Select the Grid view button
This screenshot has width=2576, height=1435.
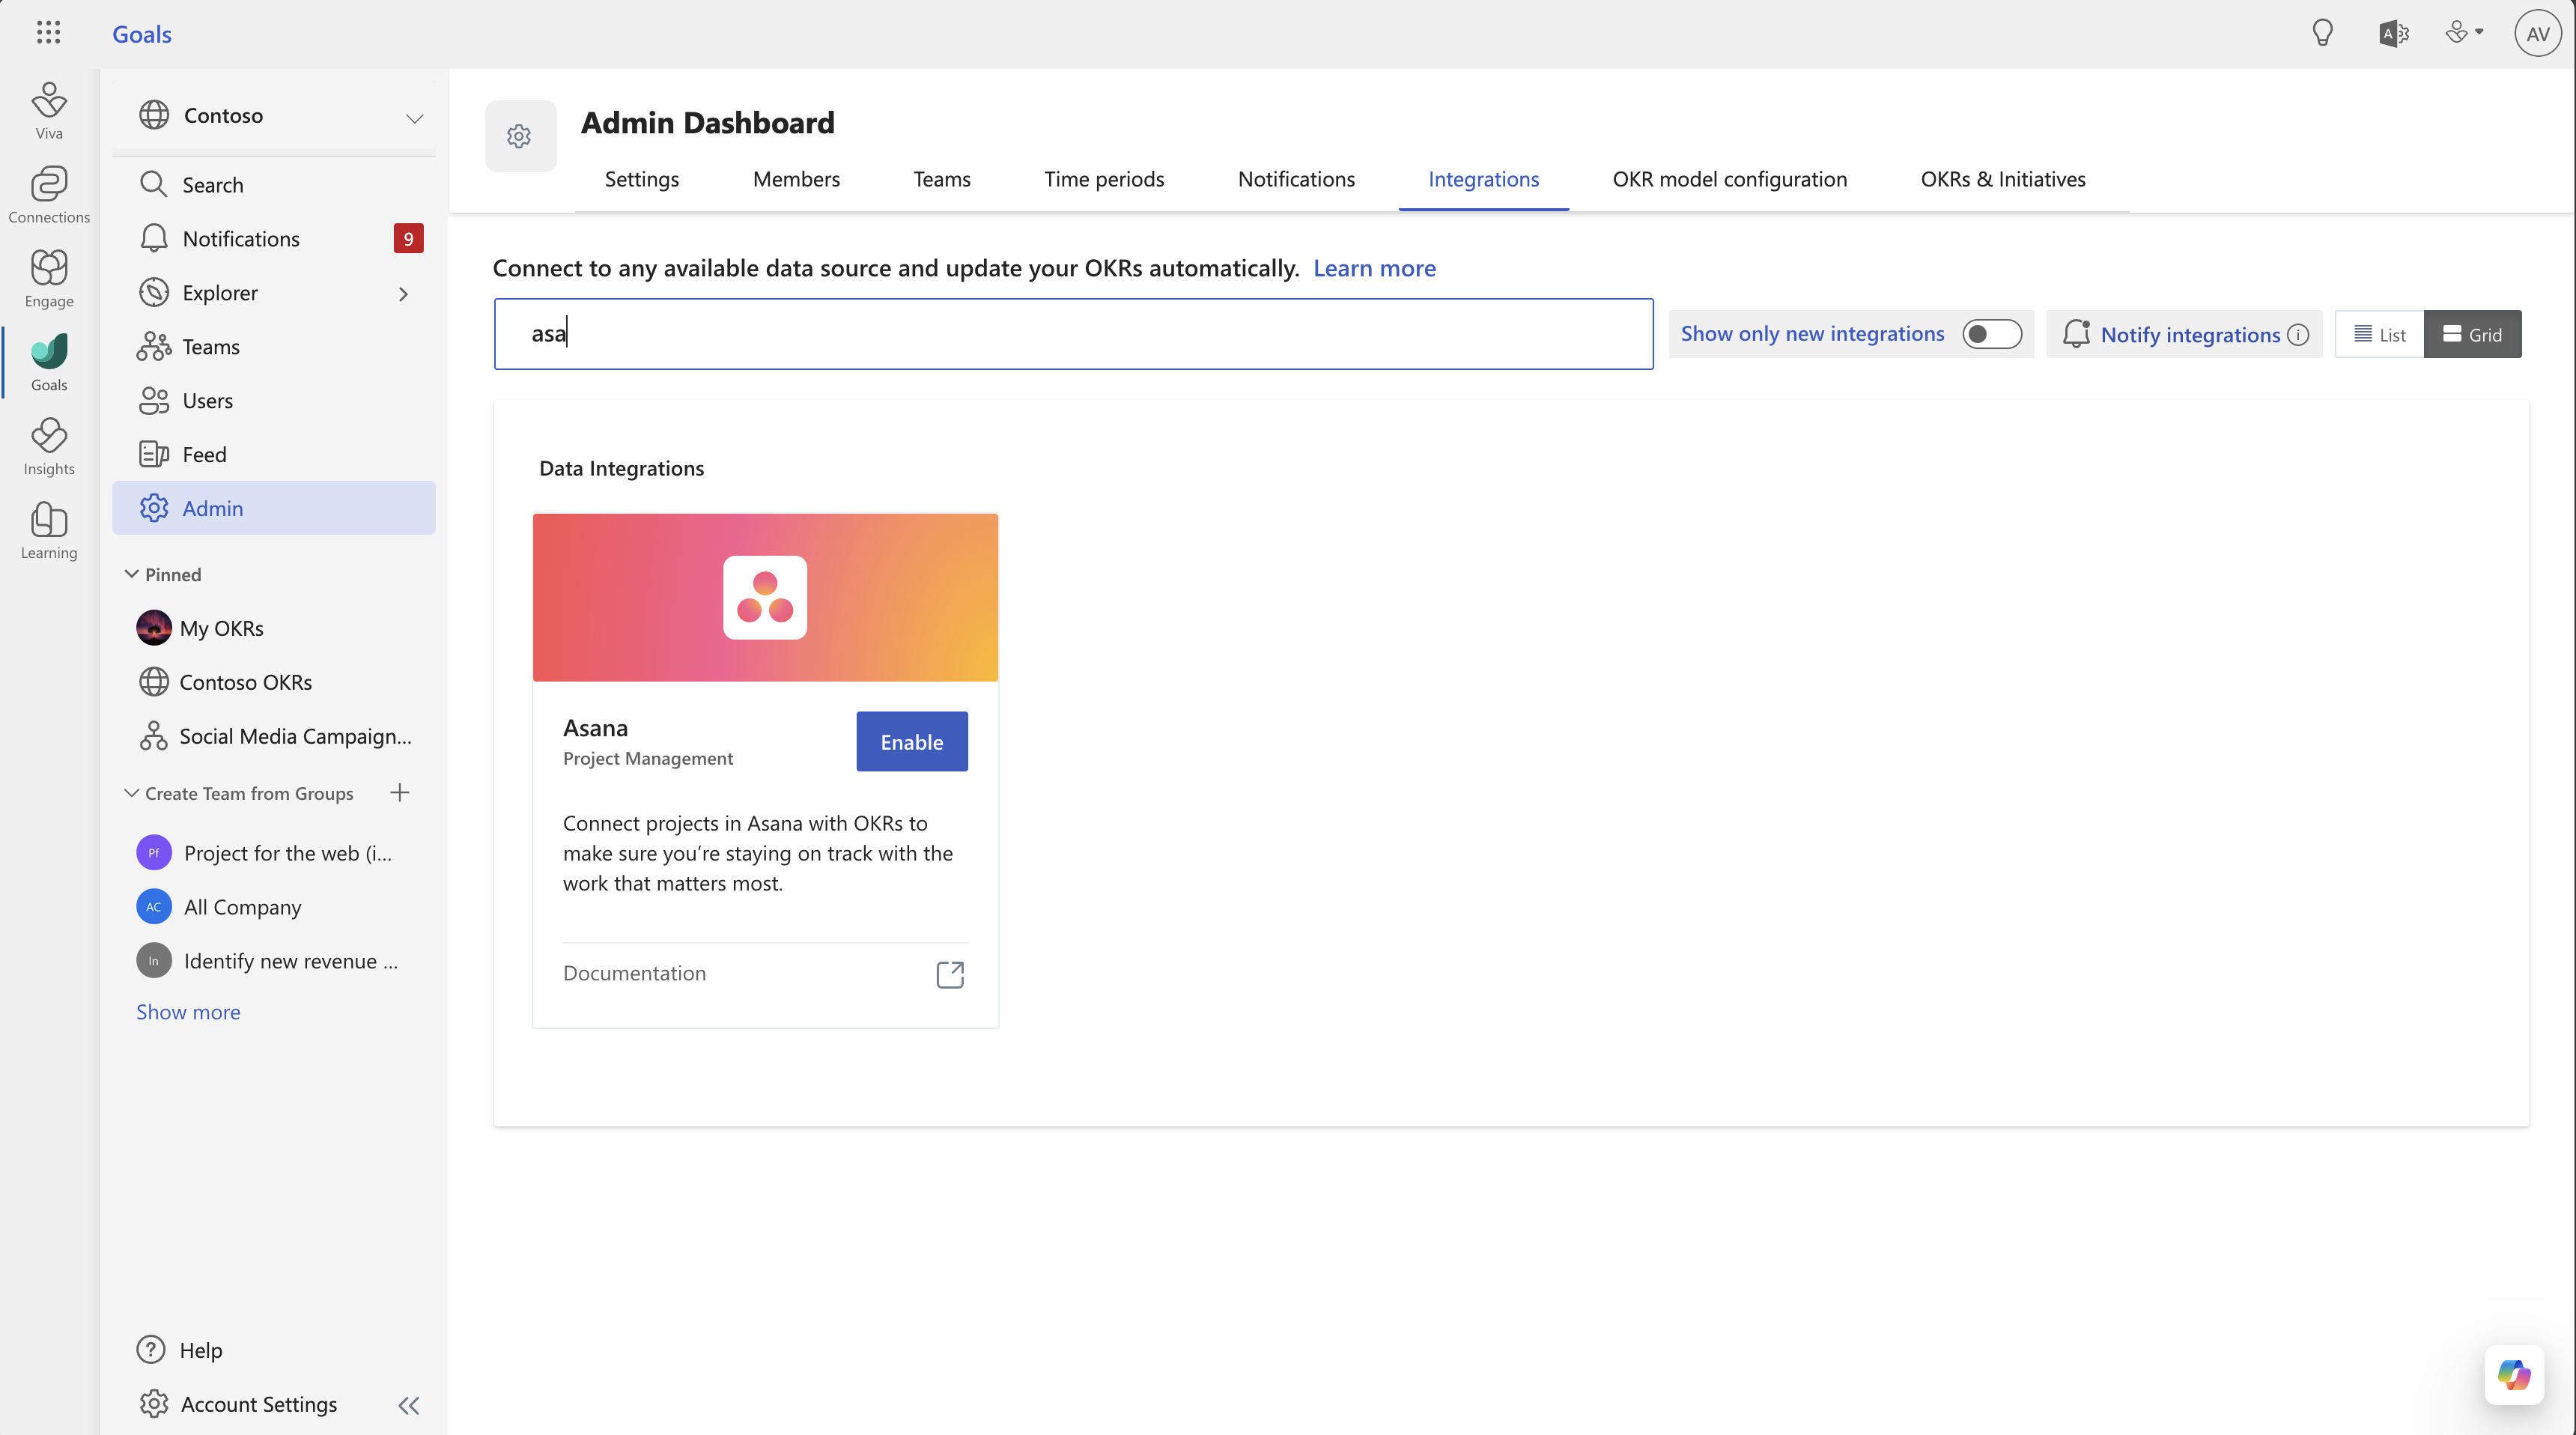(x=2473, y=334)
